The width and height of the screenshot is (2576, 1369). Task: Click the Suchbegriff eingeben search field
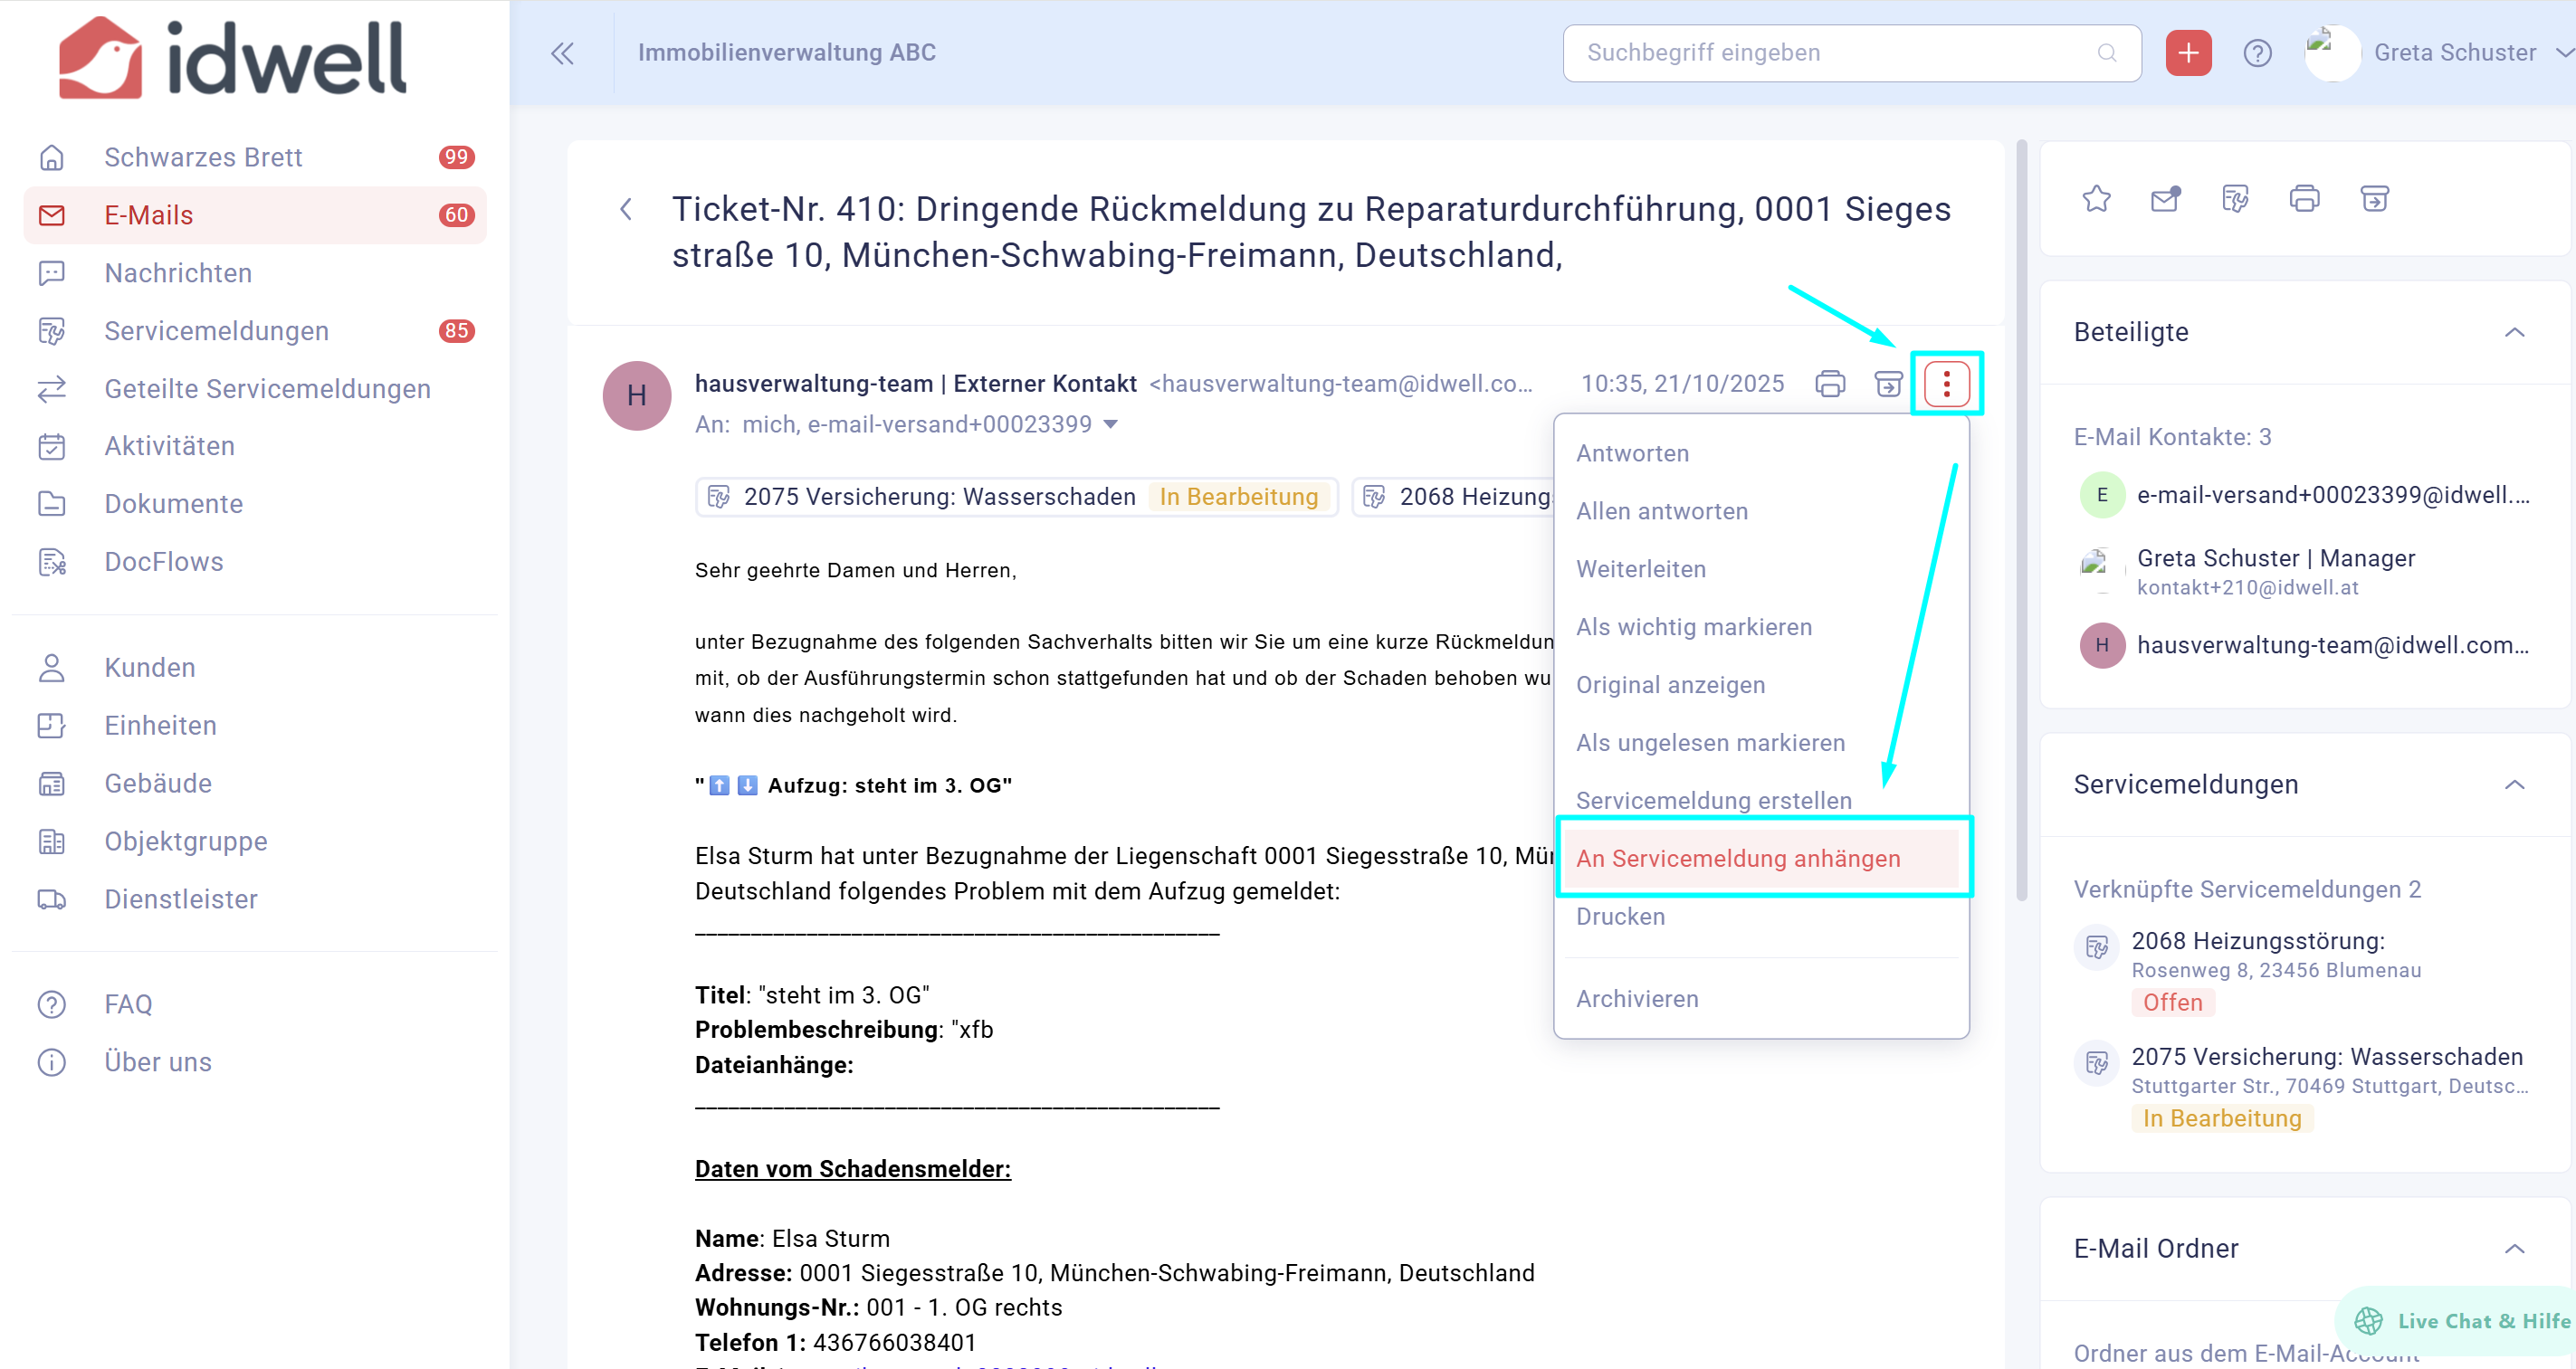tap(1838, 53)
